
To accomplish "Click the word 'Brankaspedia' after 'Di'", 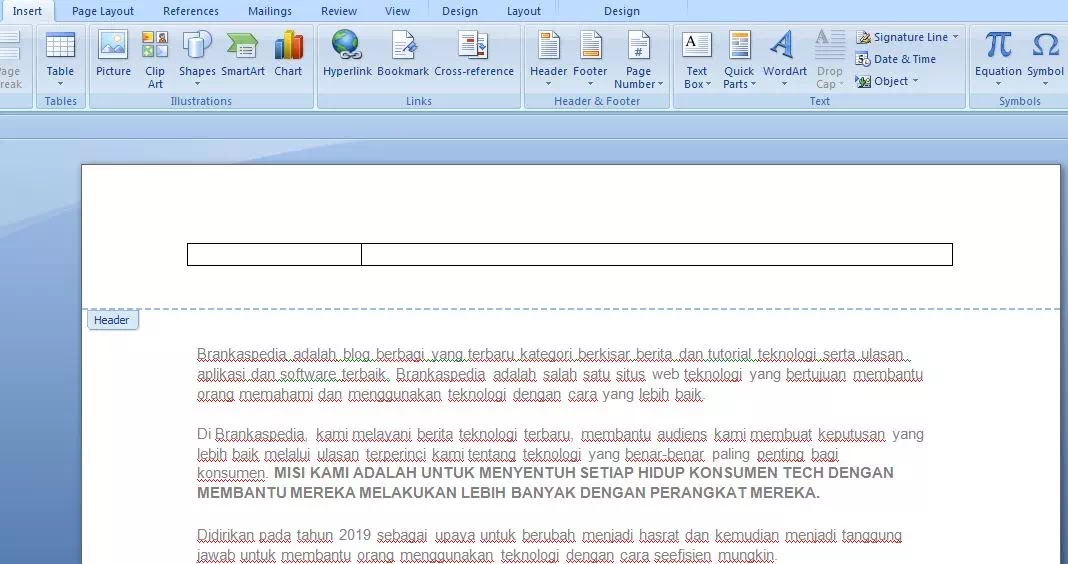I will pos(261,435).
